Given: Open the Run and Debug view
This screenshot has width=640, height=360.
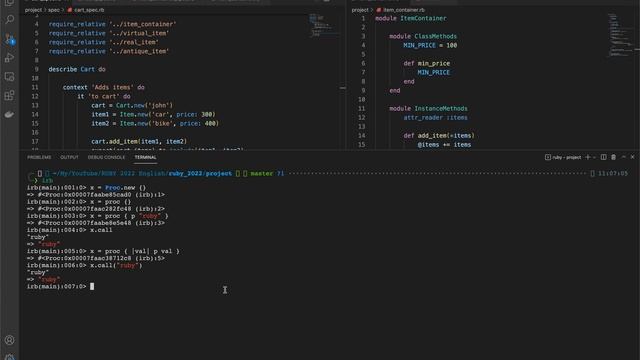Looking at the screenshot, I should tap(9, 58).
